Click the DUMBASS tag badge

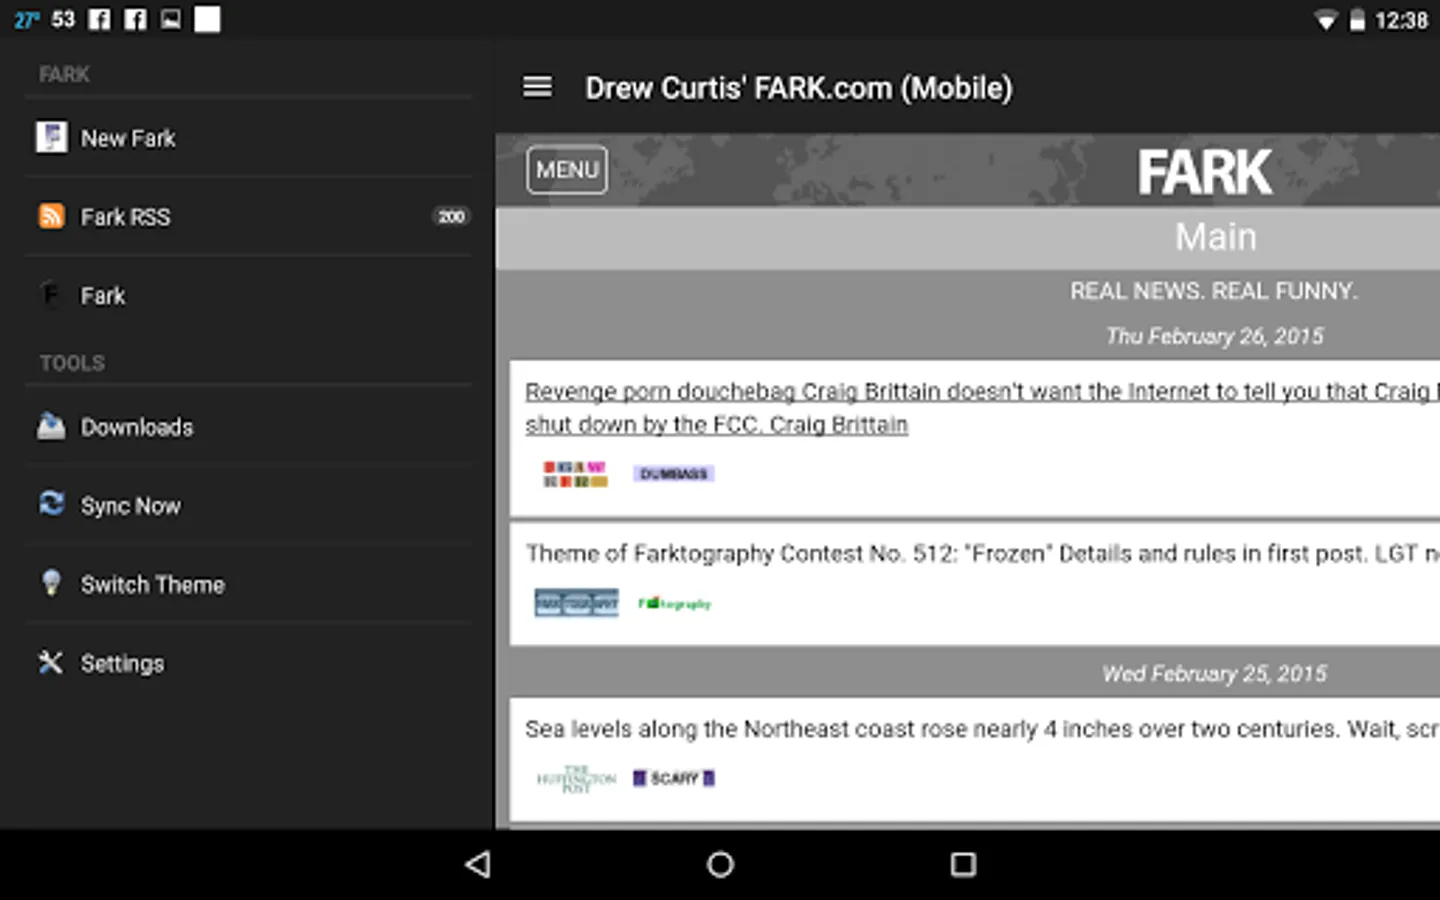[674, 474]
